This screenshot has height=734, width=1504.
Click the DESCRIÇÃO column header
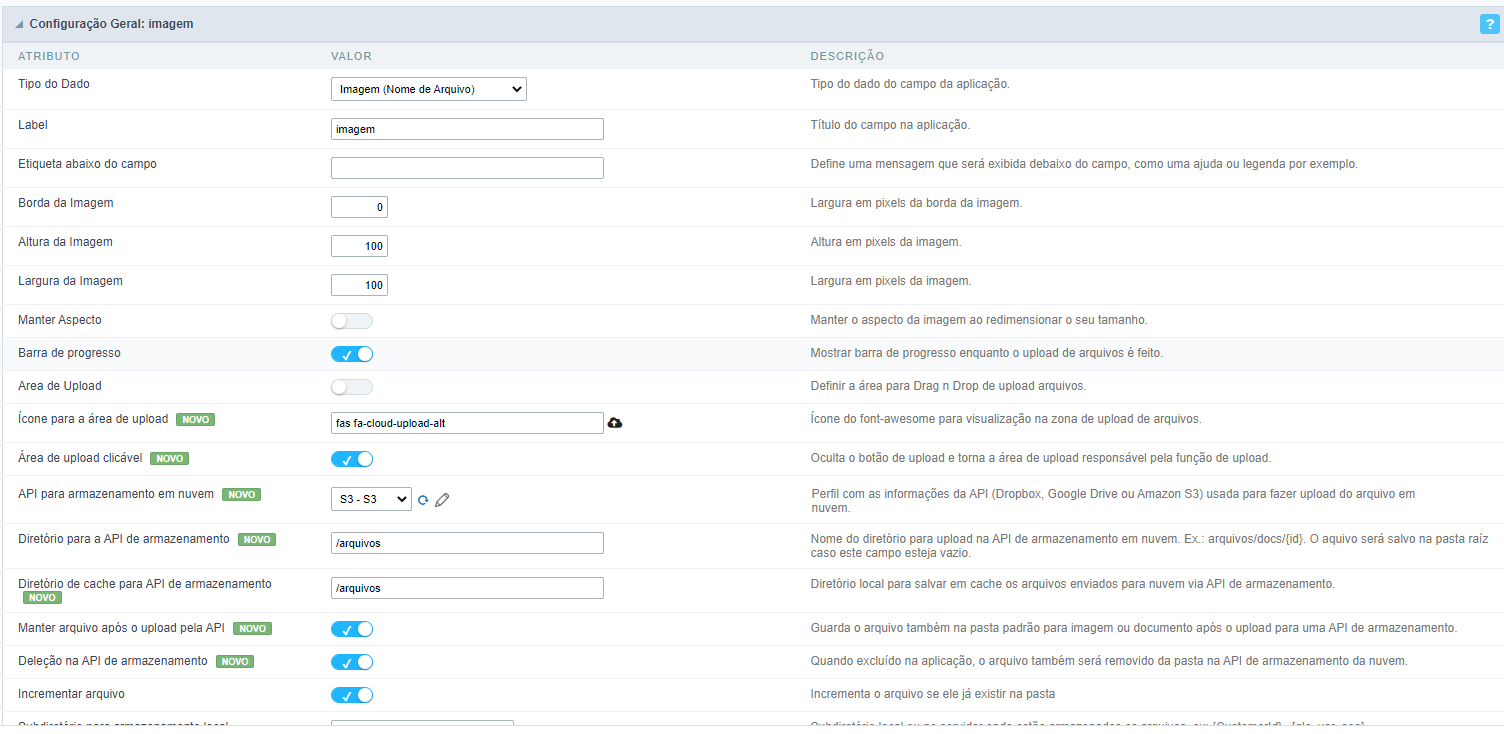tap(847, 56)
